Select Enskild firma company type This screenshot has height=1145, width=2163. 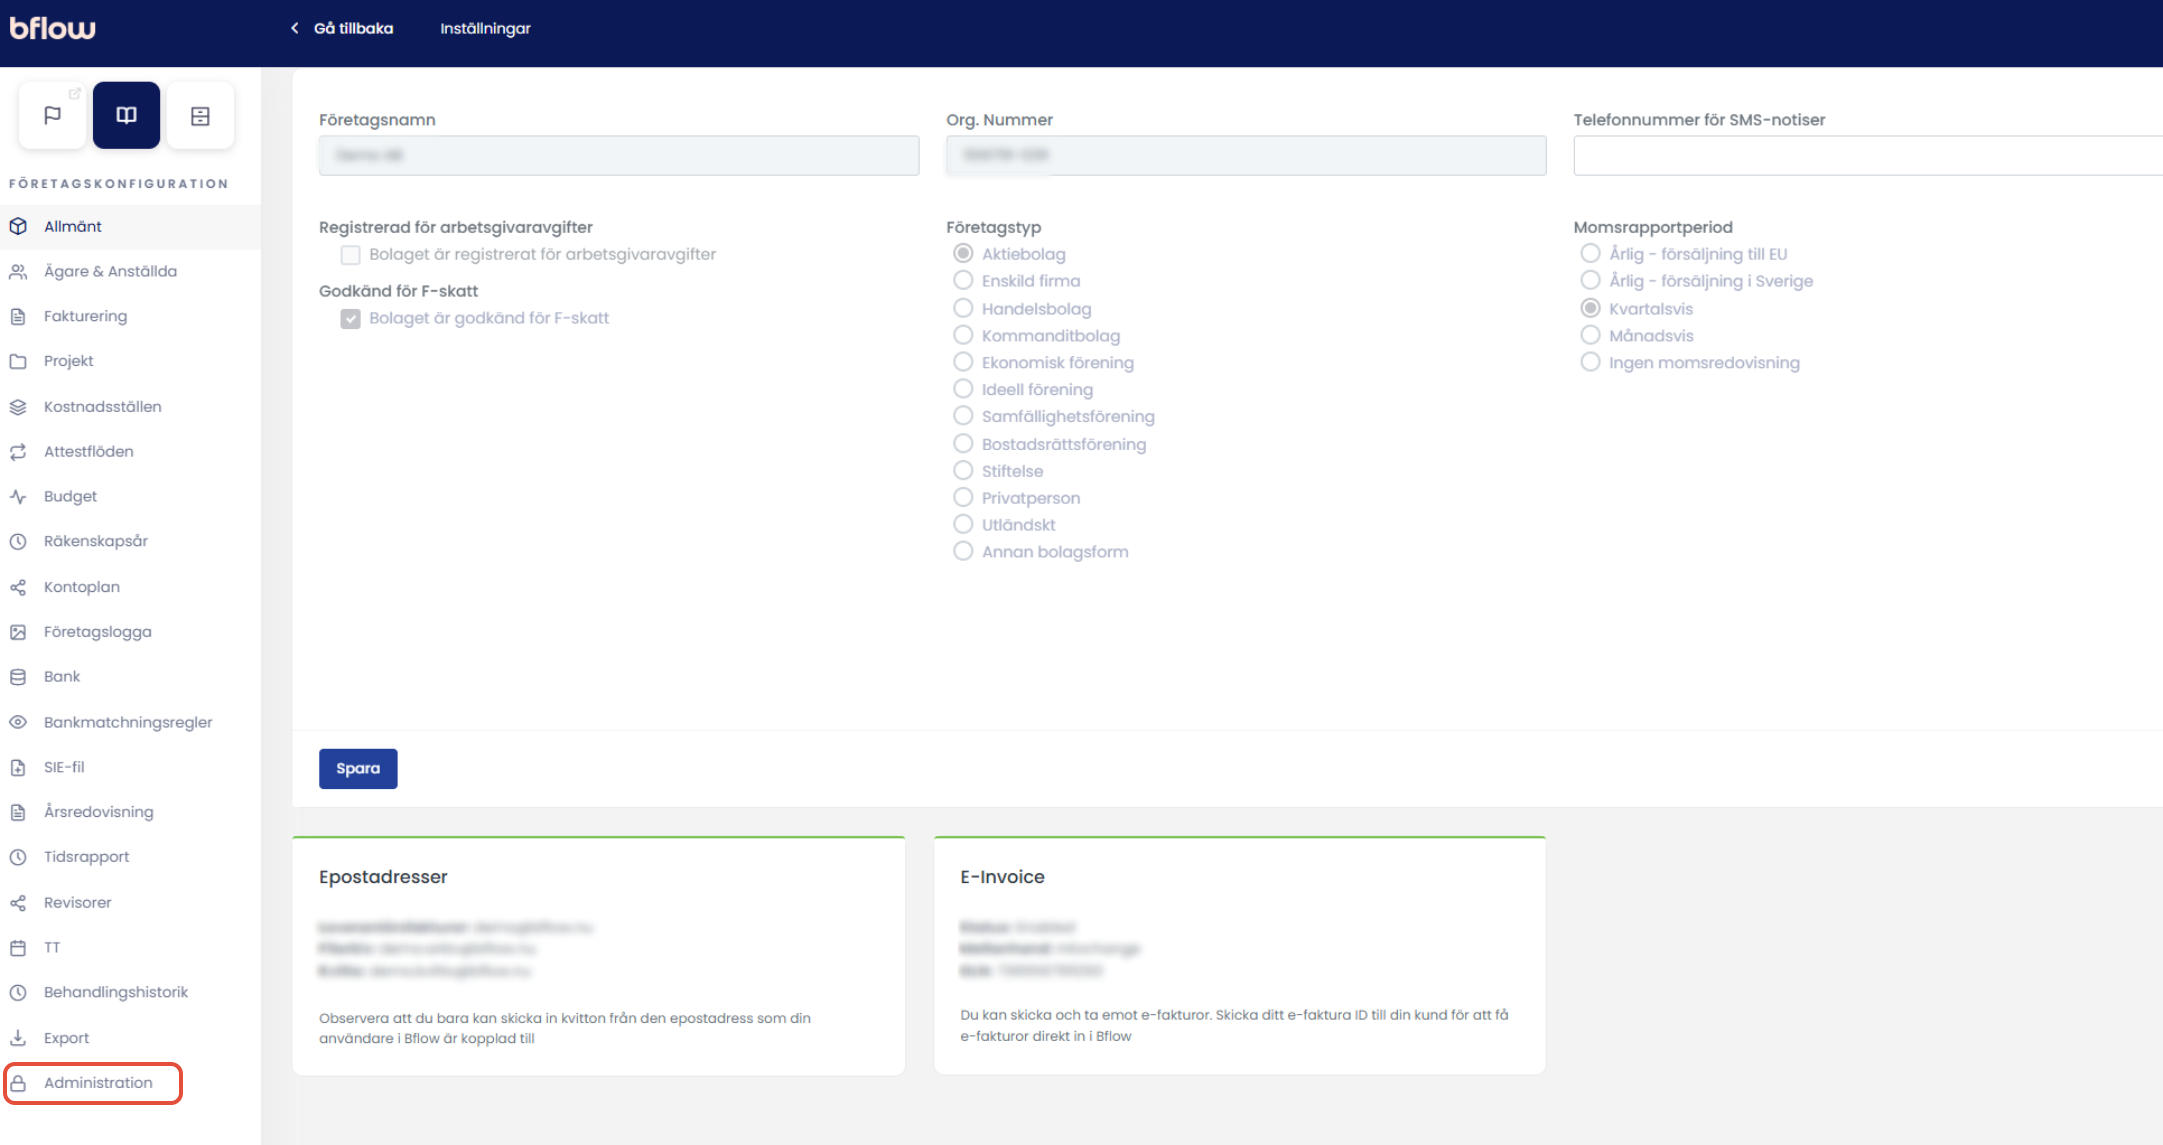963,281
